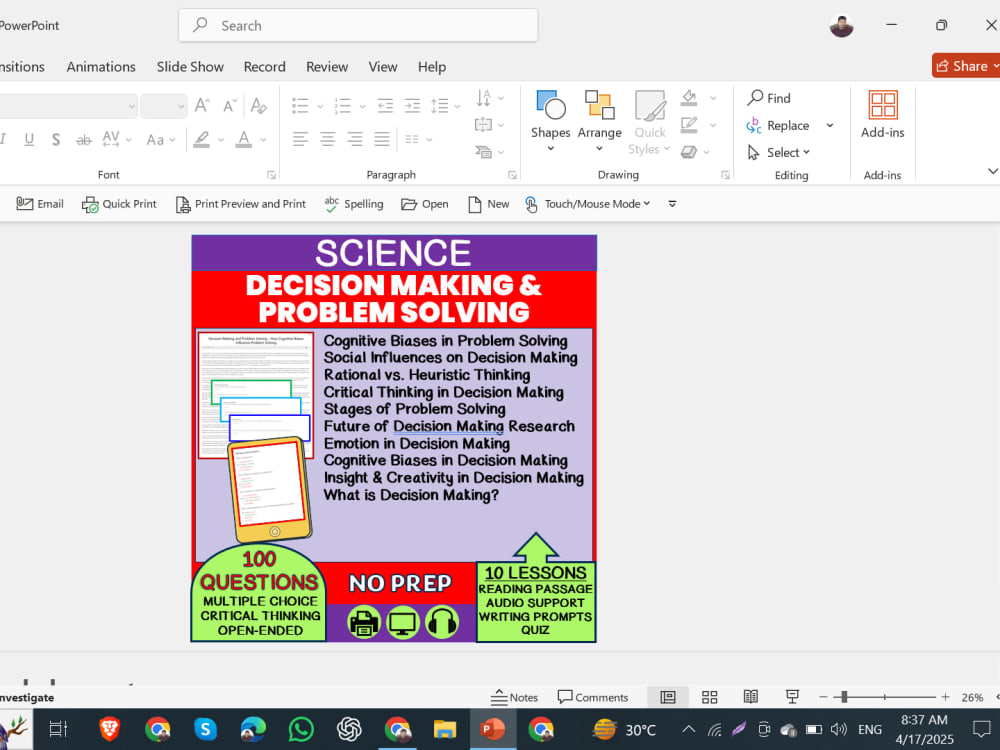Click inside the Search box
The image size is (1000, 750).
point(358,26)
